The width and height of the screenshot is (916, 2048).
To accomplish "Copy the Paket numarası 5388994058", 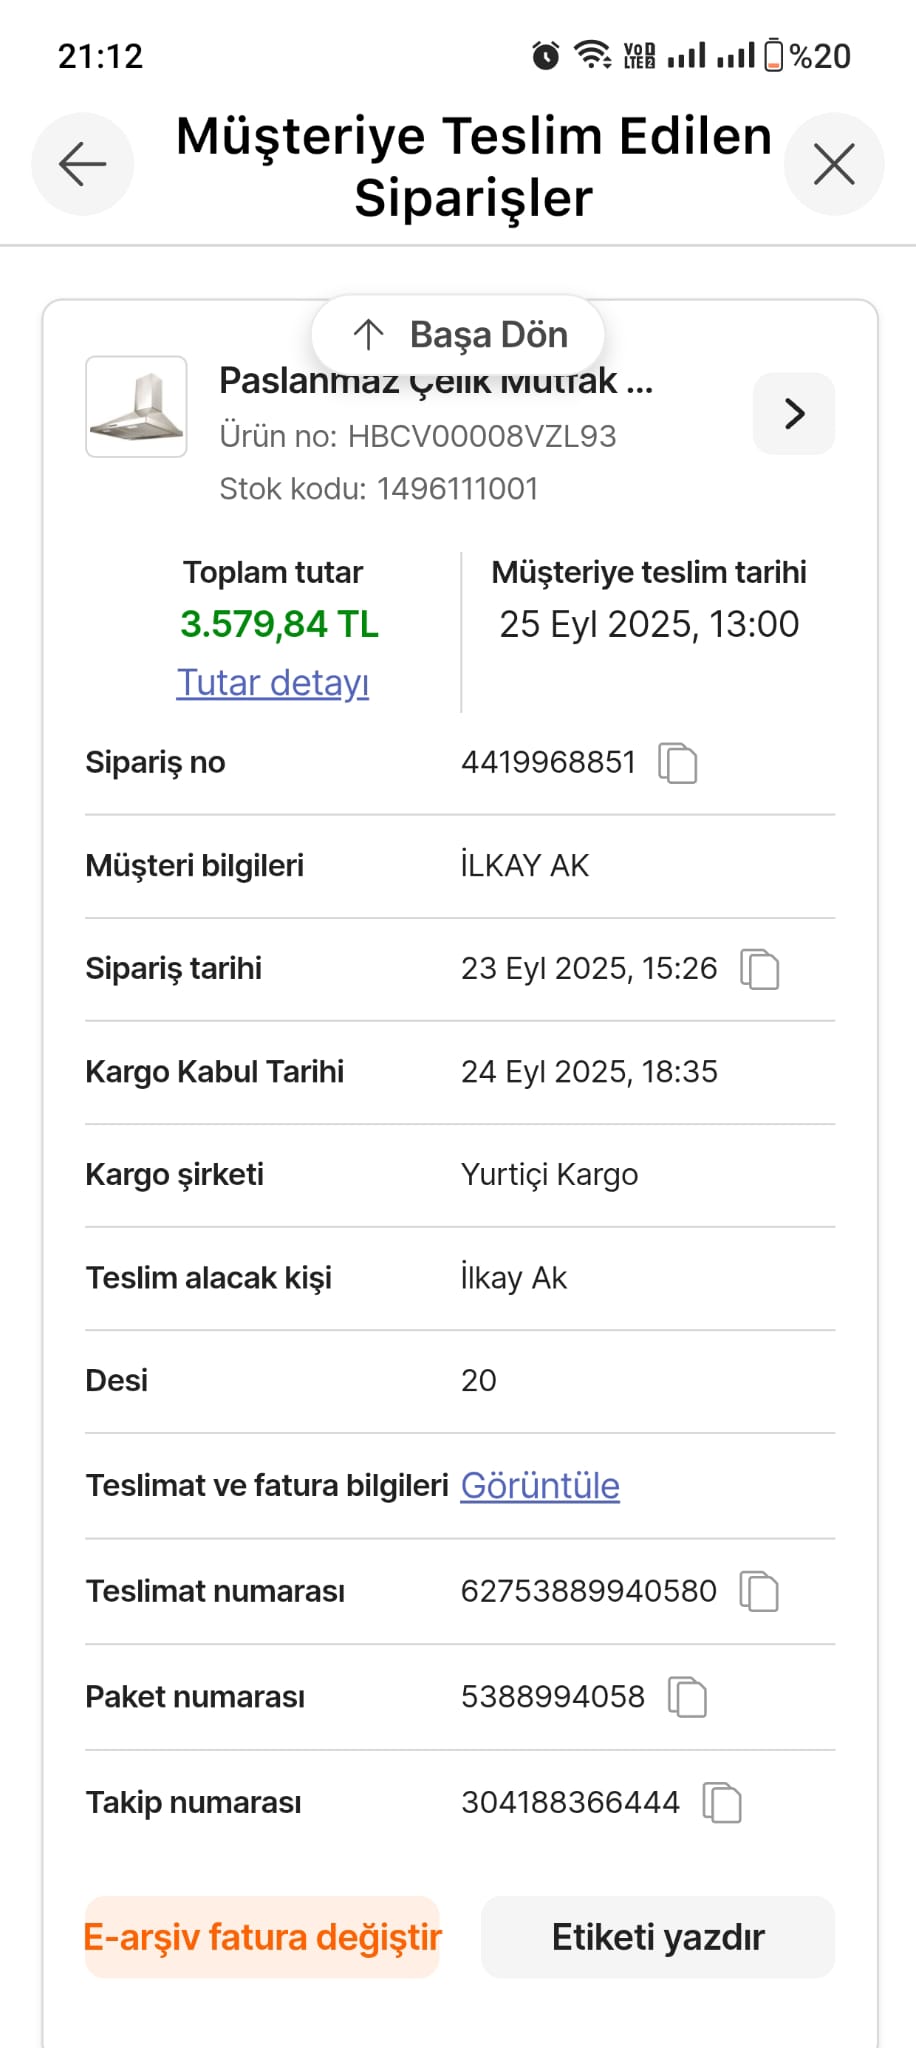I will click(687, 1697).
